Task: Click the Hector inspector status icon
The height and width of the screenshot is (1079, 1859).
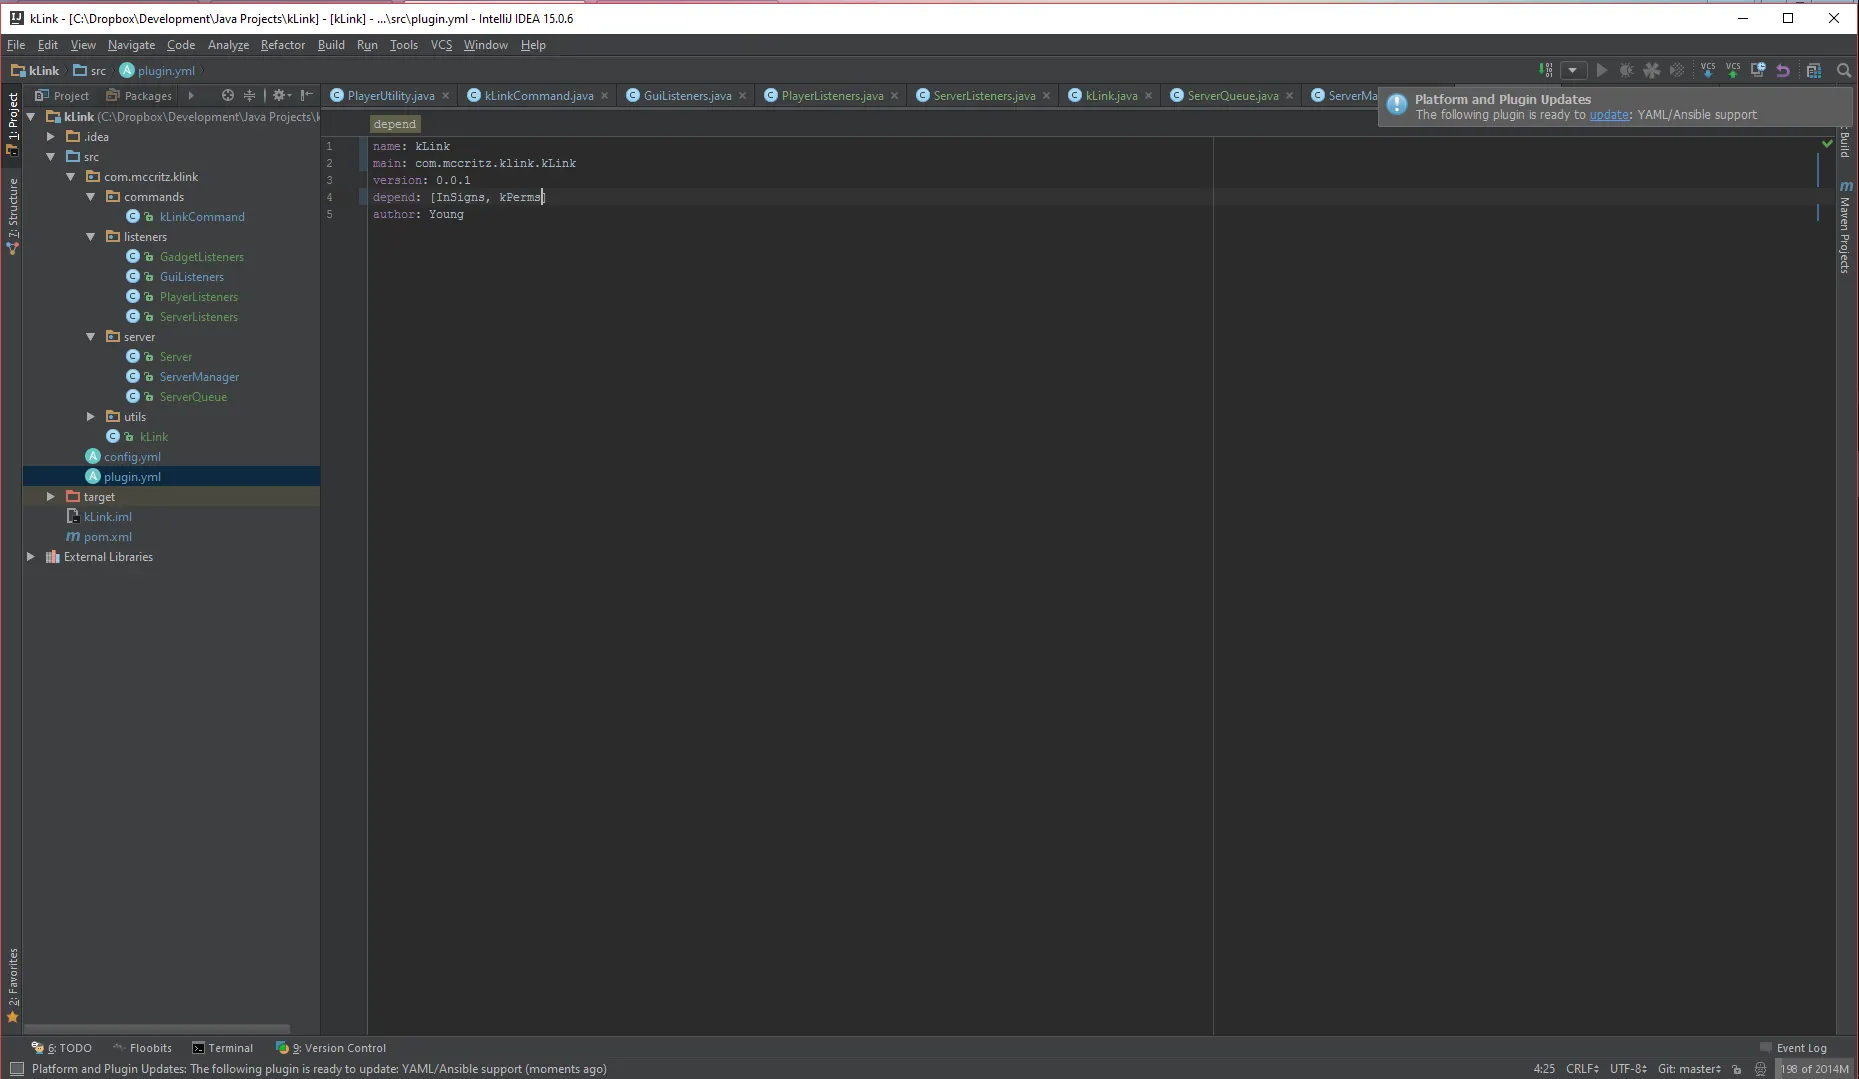Action: pos(1761,1069)
